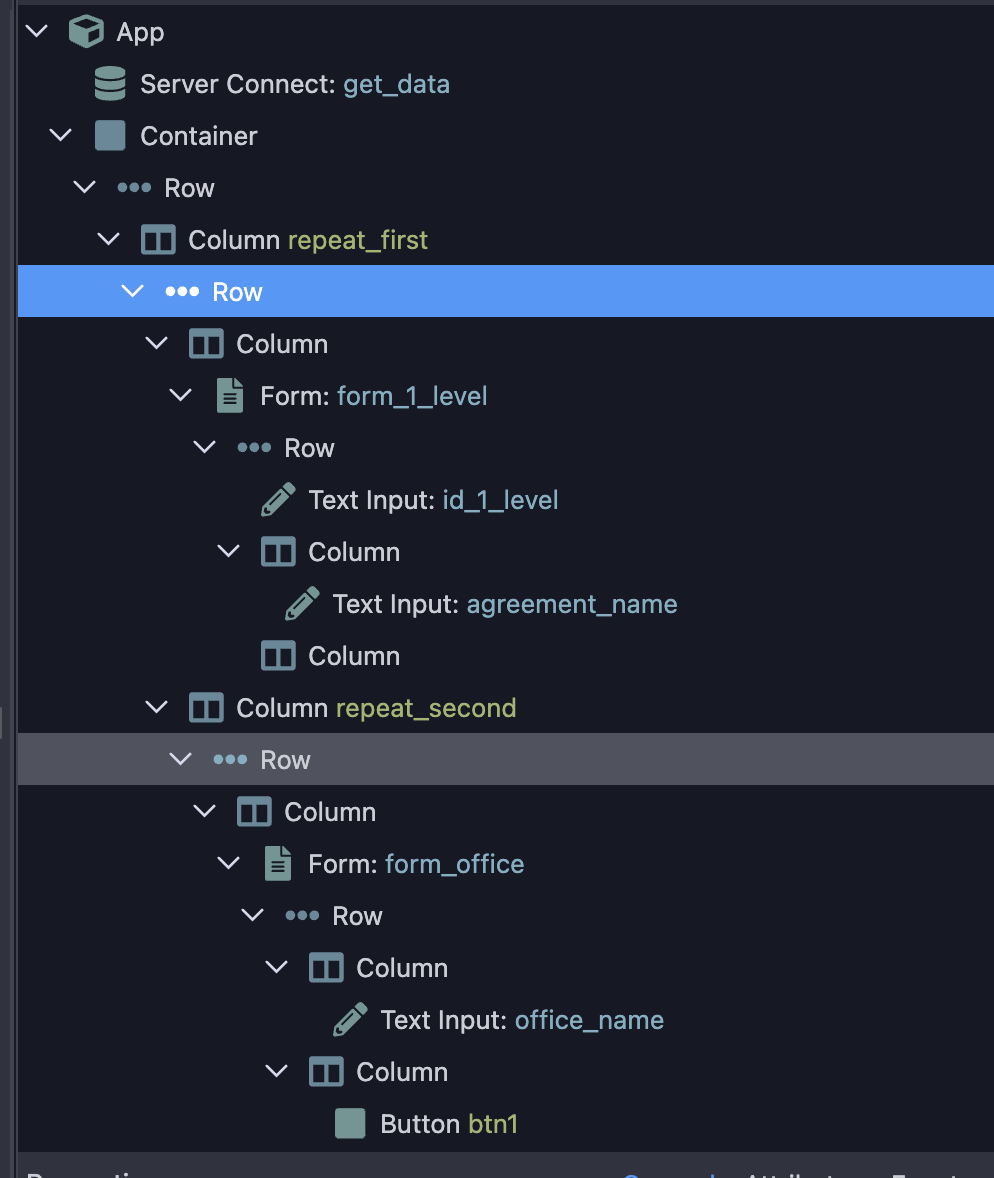This screenshot has width=994, height=1178.
Task: Click the Button icon next to btn1
Action: click(x=350, y=1123)
